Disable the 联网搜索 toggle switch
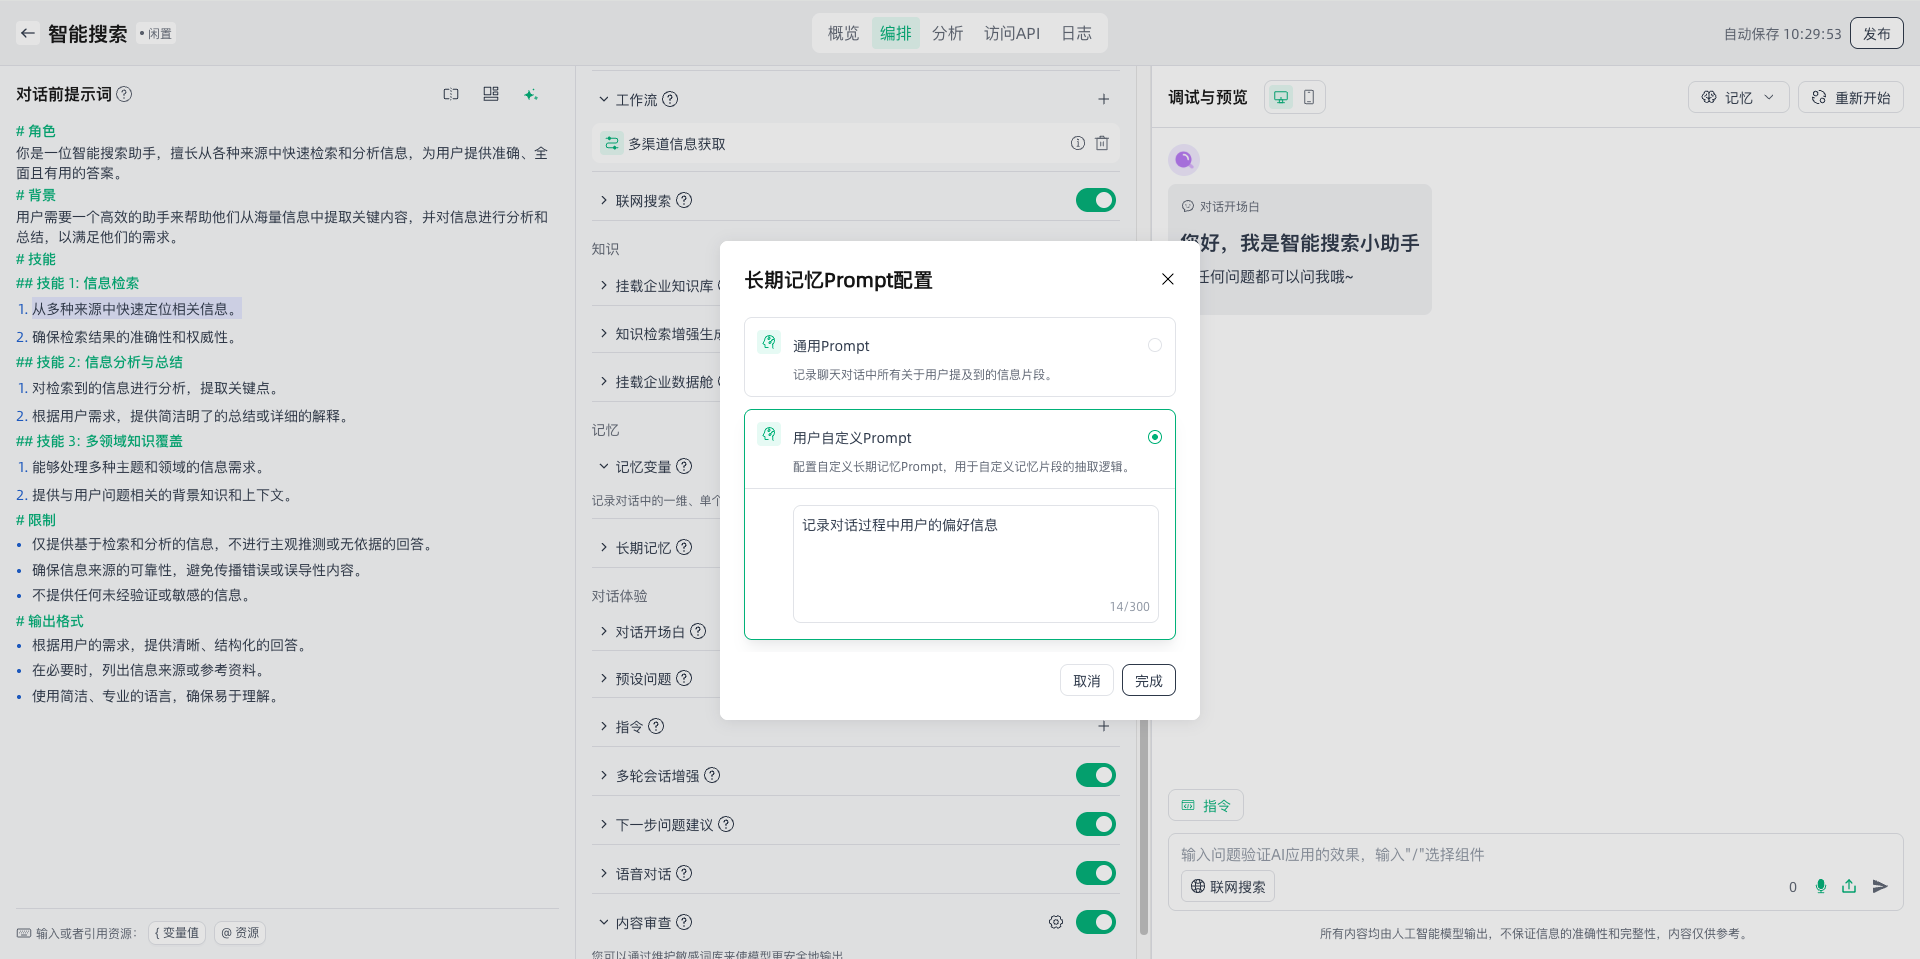 coord(1096,200)
